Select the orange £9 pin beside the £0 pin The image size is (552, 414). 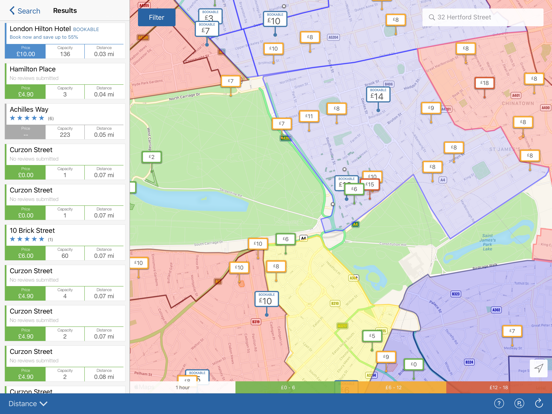tap(386, 357)
